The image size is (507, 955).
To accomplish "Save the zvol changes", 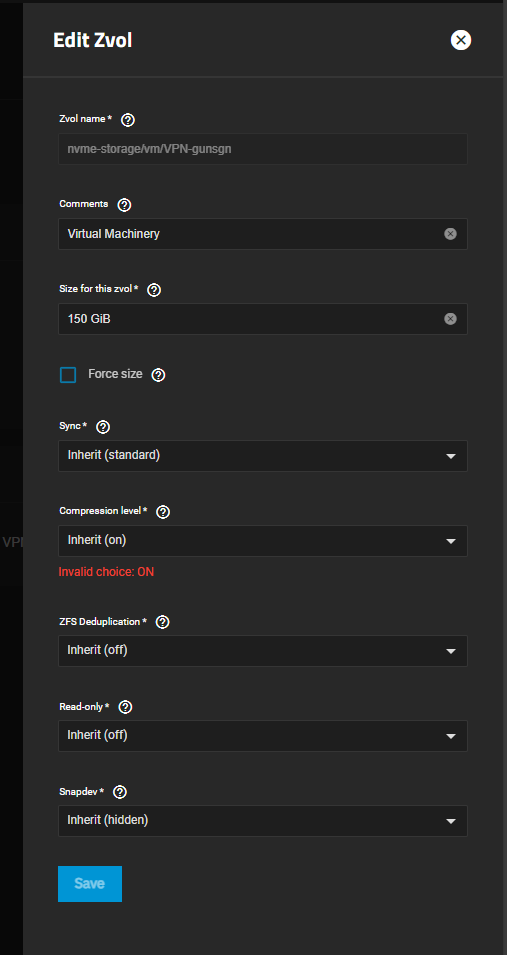I will [90, 884].
